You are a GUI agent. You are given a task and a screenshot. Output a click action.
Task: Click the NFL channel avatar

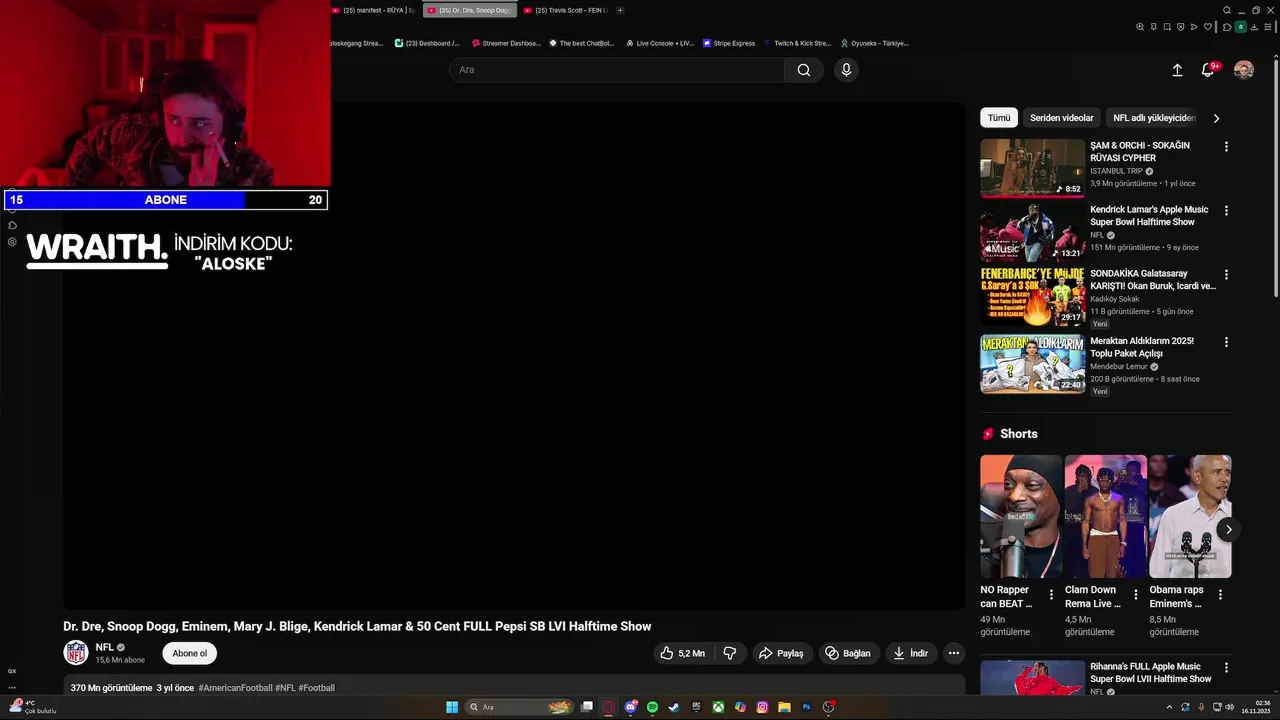click(x=76, y=653)
